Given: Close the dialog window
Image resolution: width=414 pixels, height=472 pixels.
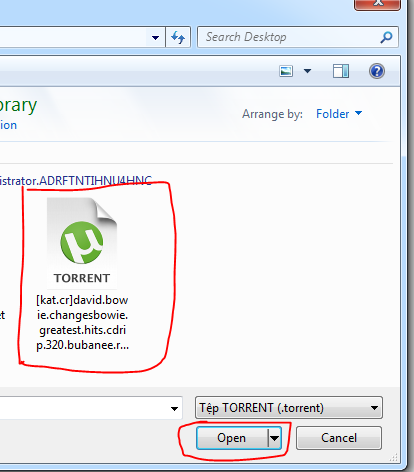Looking at the screenshot, I should (x=377, y=4).
